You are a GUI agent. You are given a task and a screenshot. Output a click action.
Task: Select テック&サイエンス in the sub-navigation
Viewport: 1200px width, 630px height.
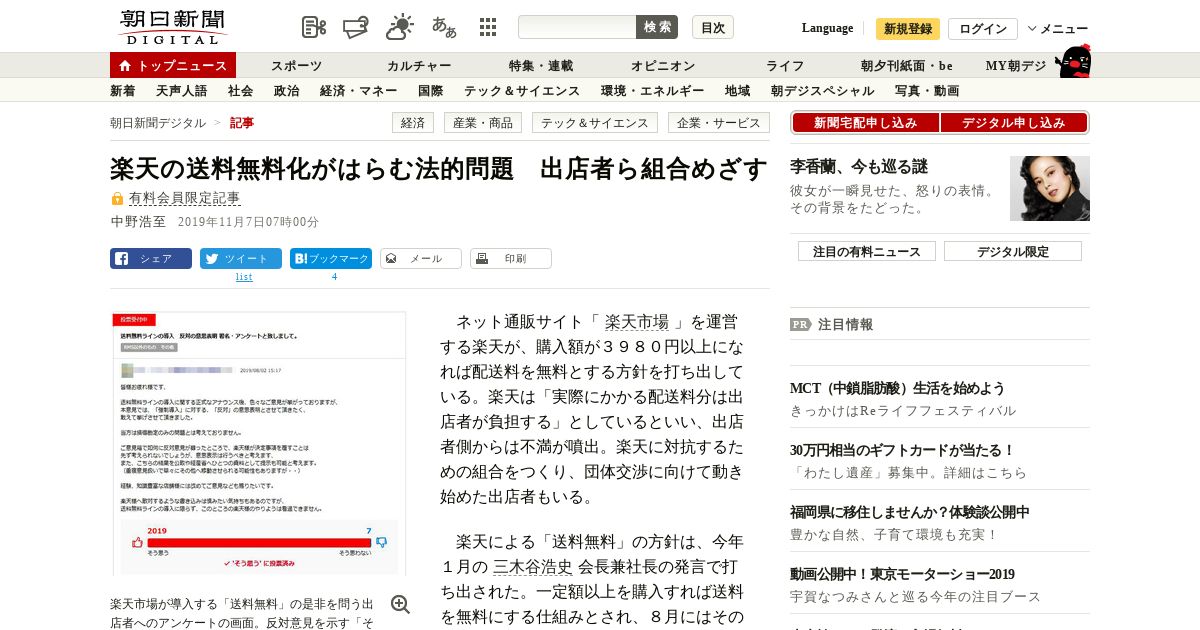[522, 91]
